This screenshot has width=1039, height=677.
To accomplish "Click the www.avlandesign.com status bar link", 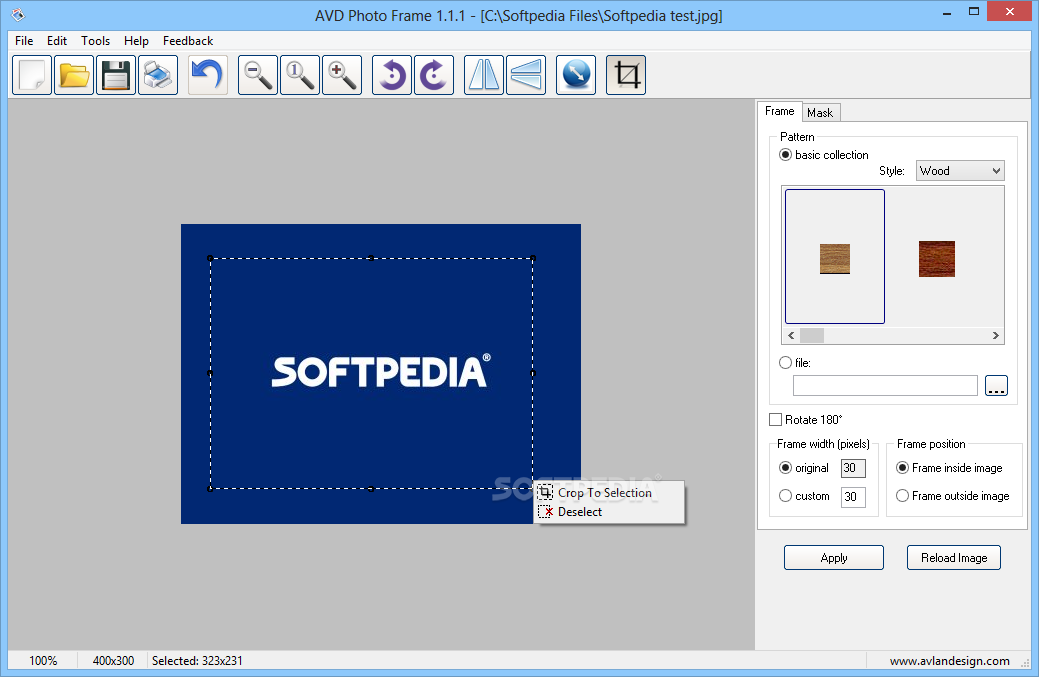I will [949, 660].
